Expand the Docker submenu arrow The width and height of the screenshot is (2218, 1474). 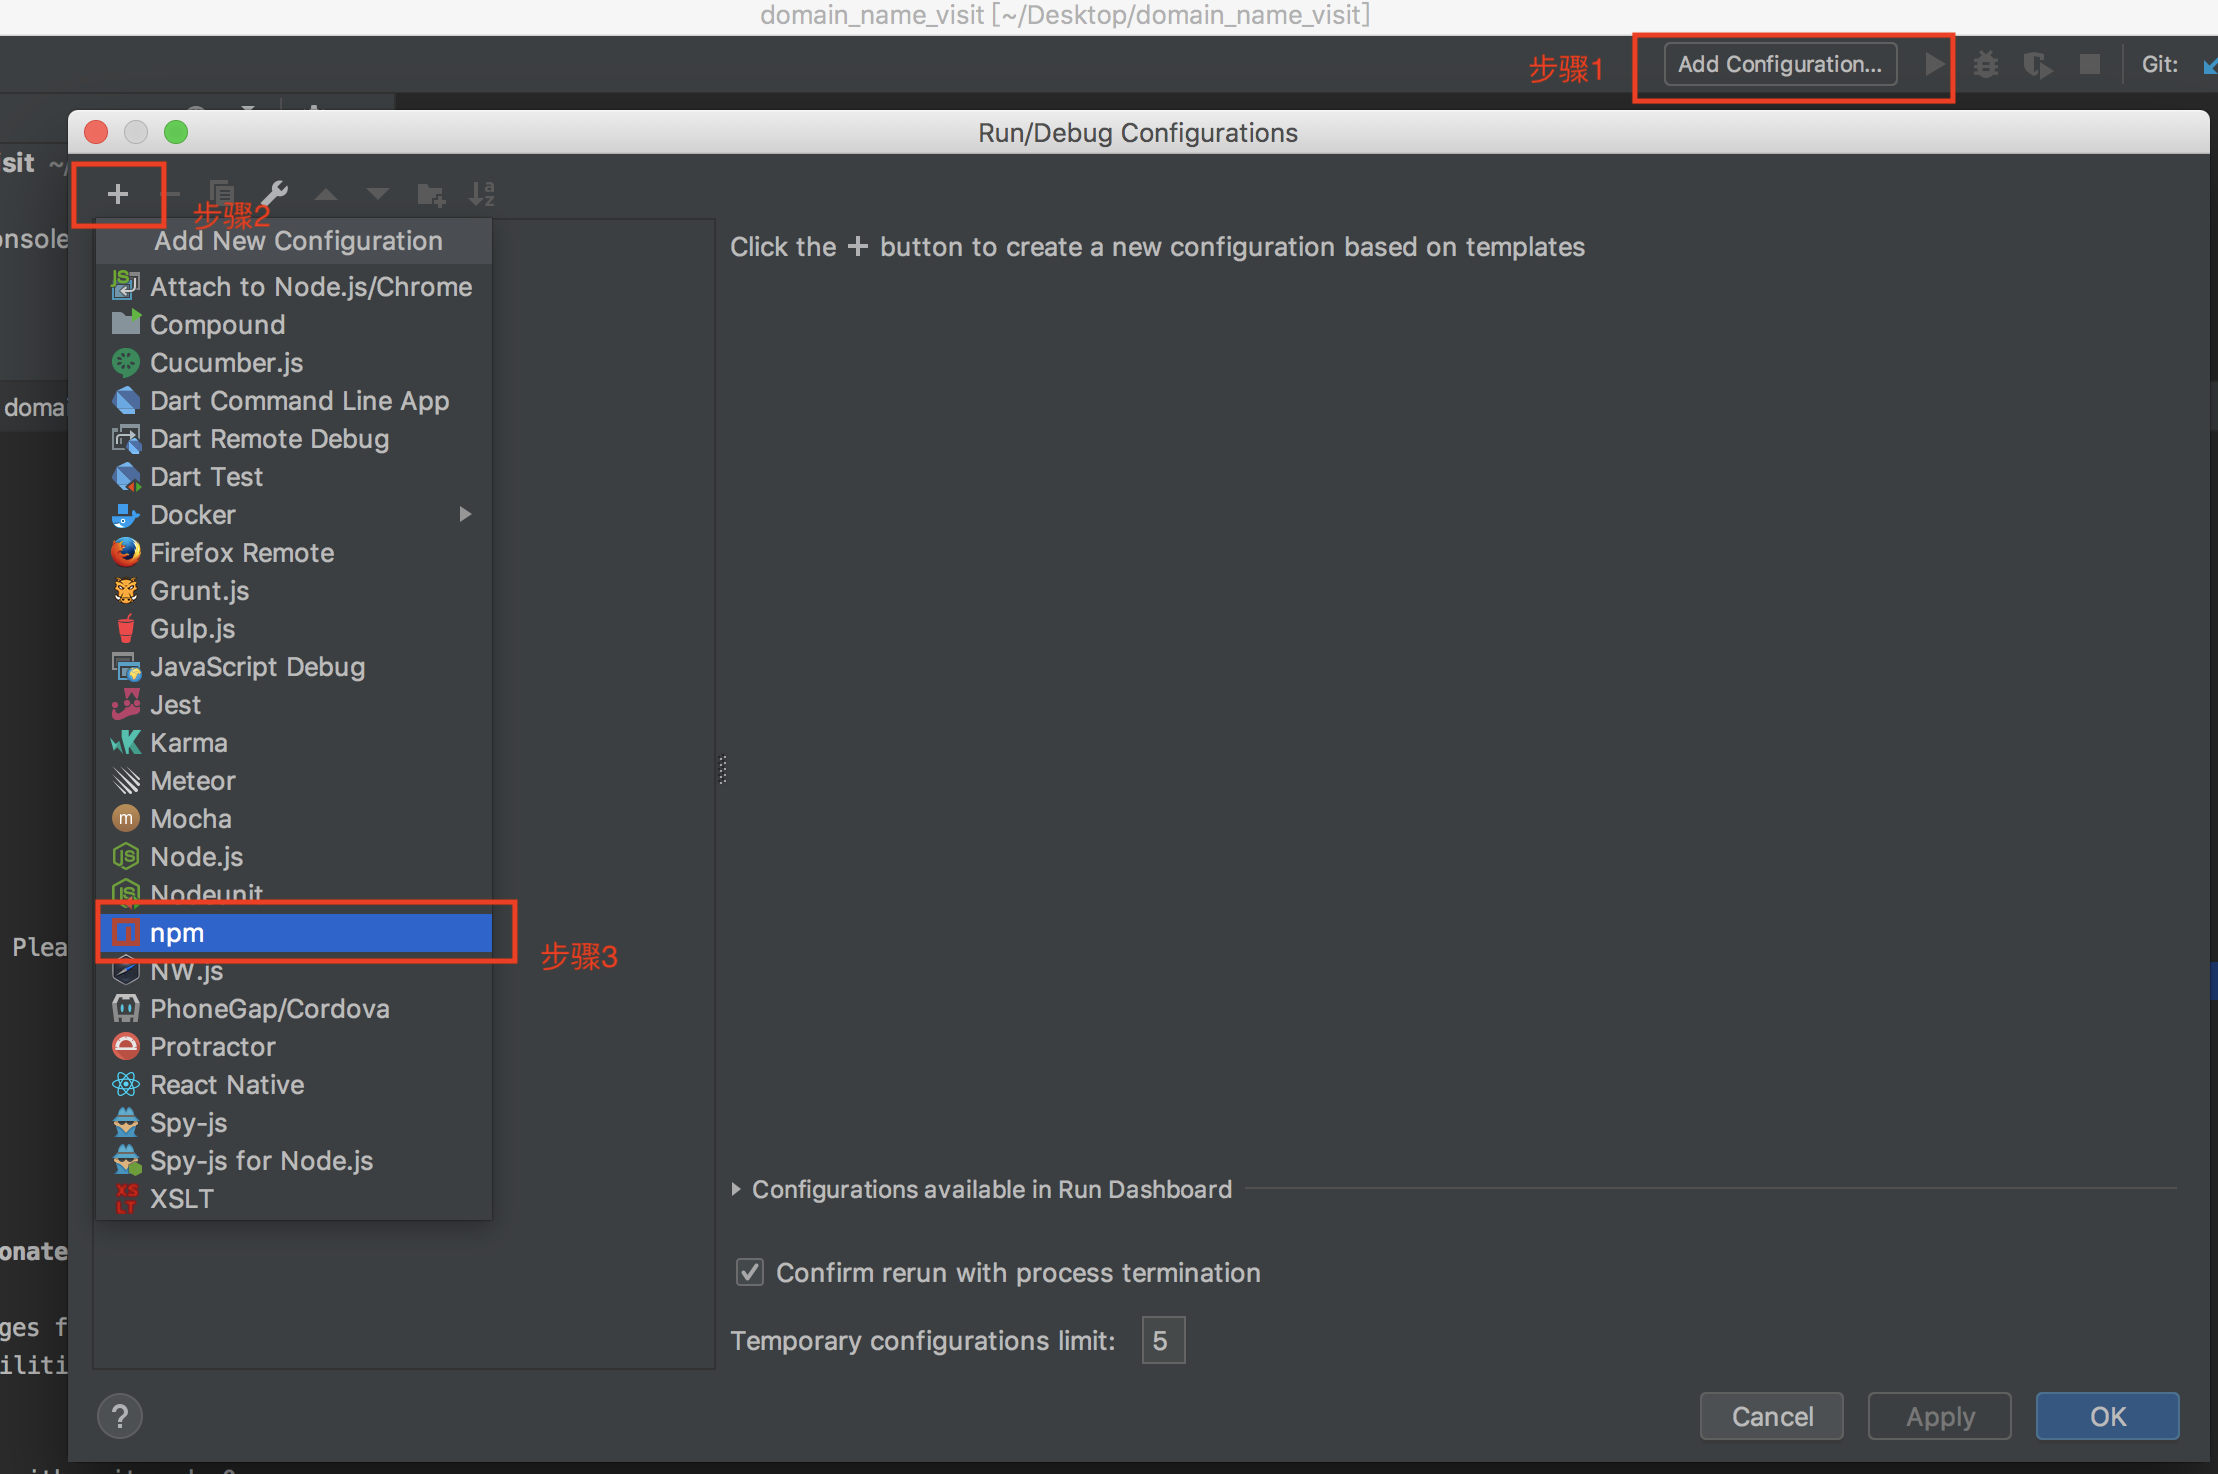[465, 514]
